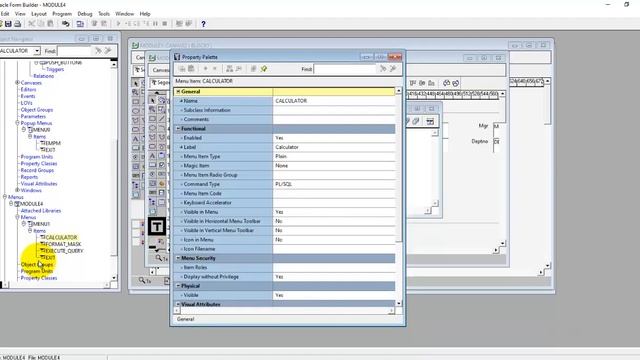Open the Debug menu
This screenshot has width=640, height=360.
tap(84, 13)
